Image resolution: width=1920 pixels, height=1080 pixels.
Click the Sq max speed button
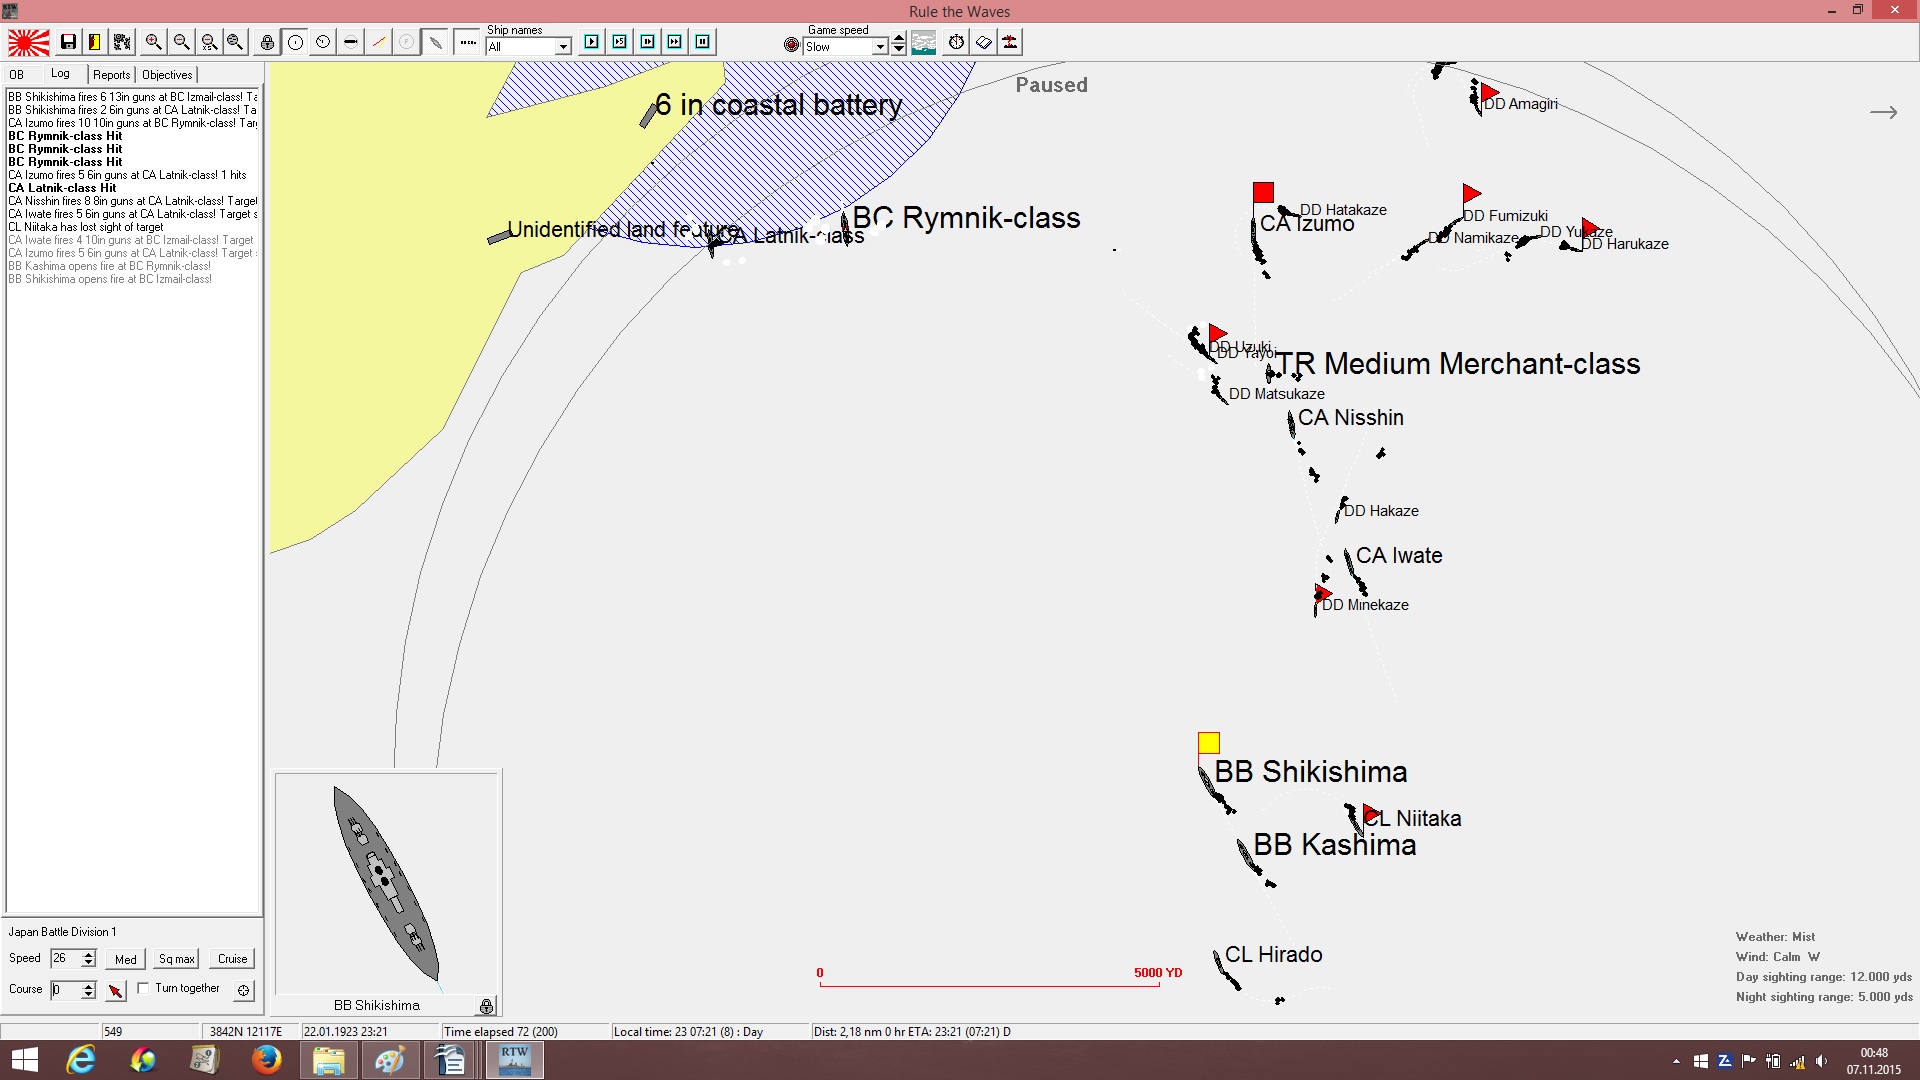point(177,959)
